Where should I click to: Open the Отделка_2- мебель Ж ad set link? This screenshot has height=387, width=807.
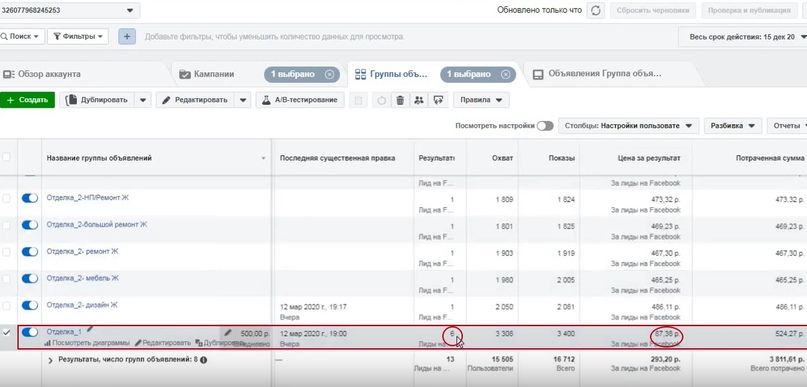82,278
